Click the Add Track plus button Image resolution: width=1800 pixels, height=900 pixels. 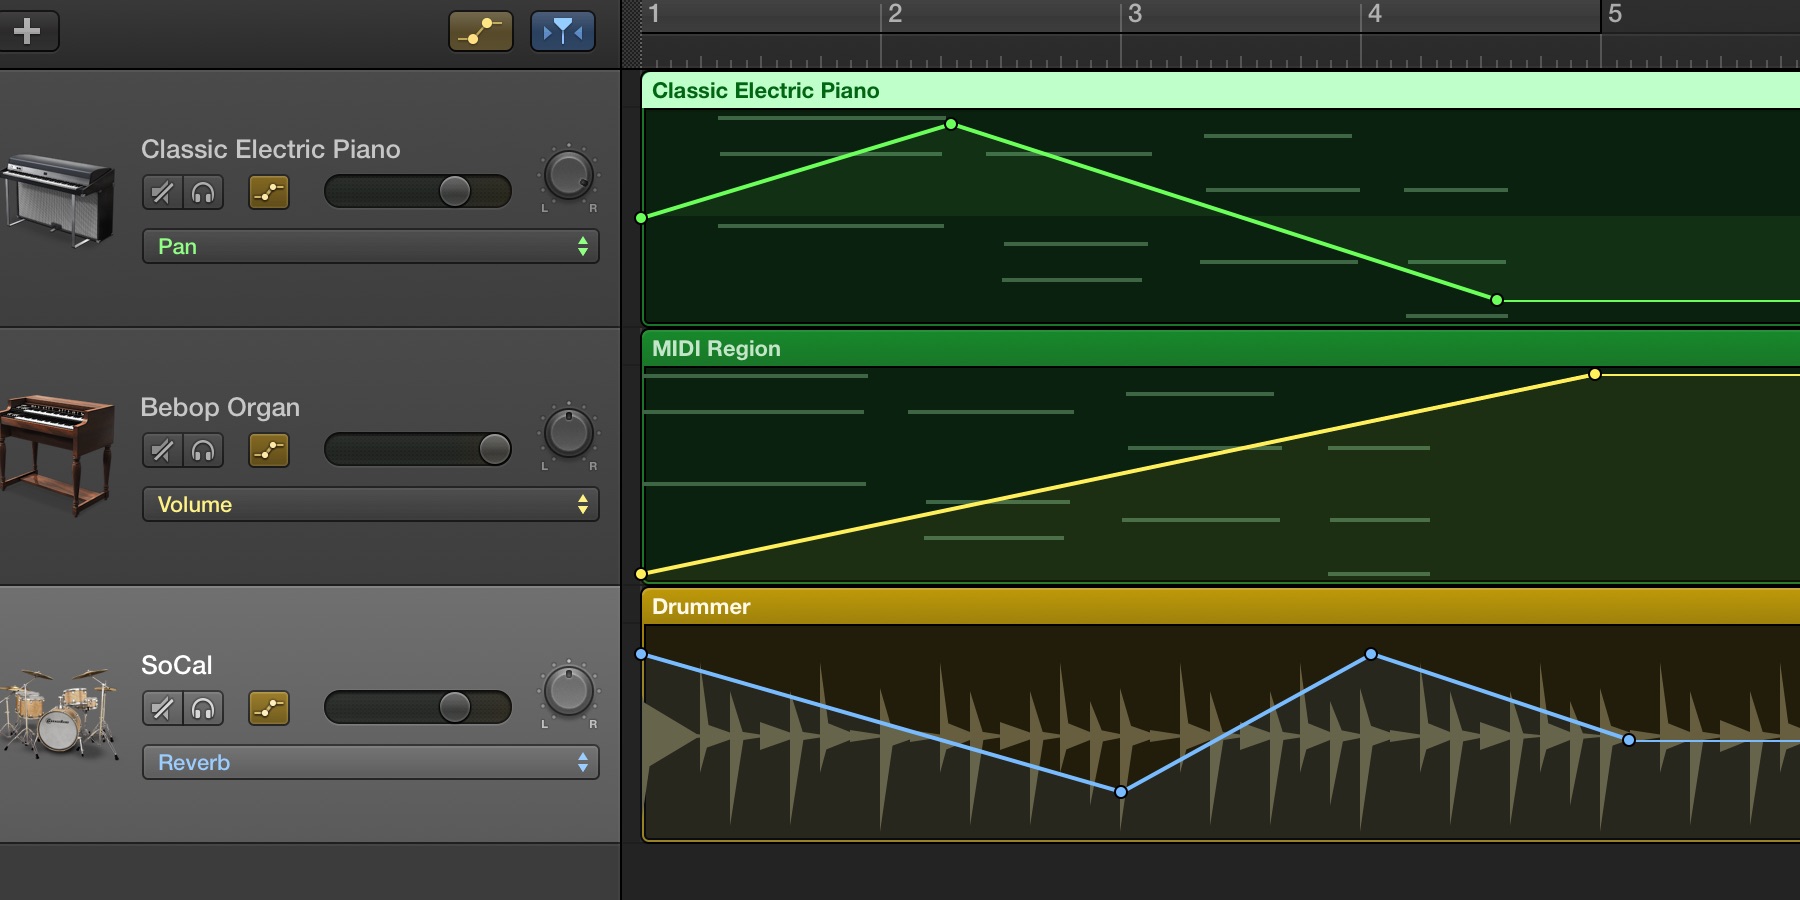28,31
